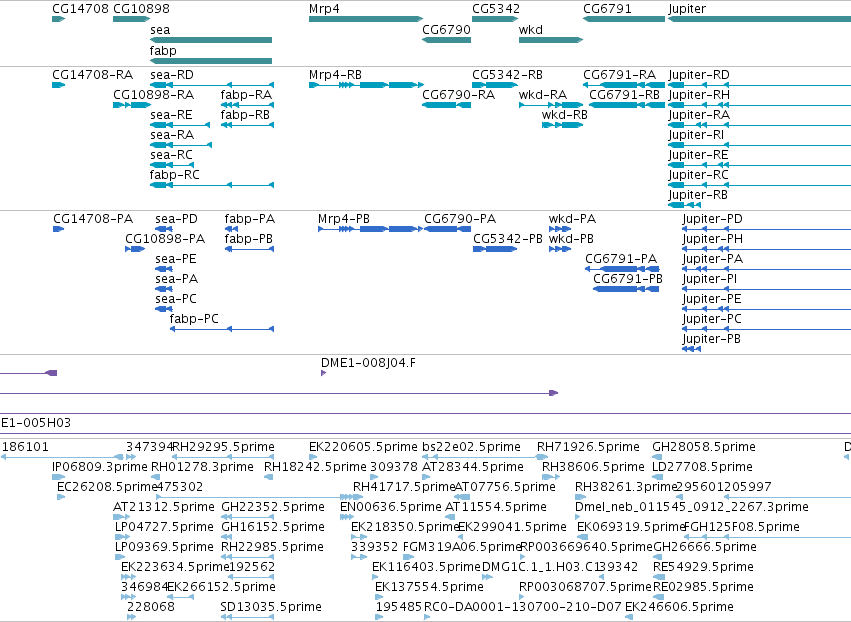Select EST label SD13035.5prime
Viewport: 851px width, 622px height.
pos(270,607)
